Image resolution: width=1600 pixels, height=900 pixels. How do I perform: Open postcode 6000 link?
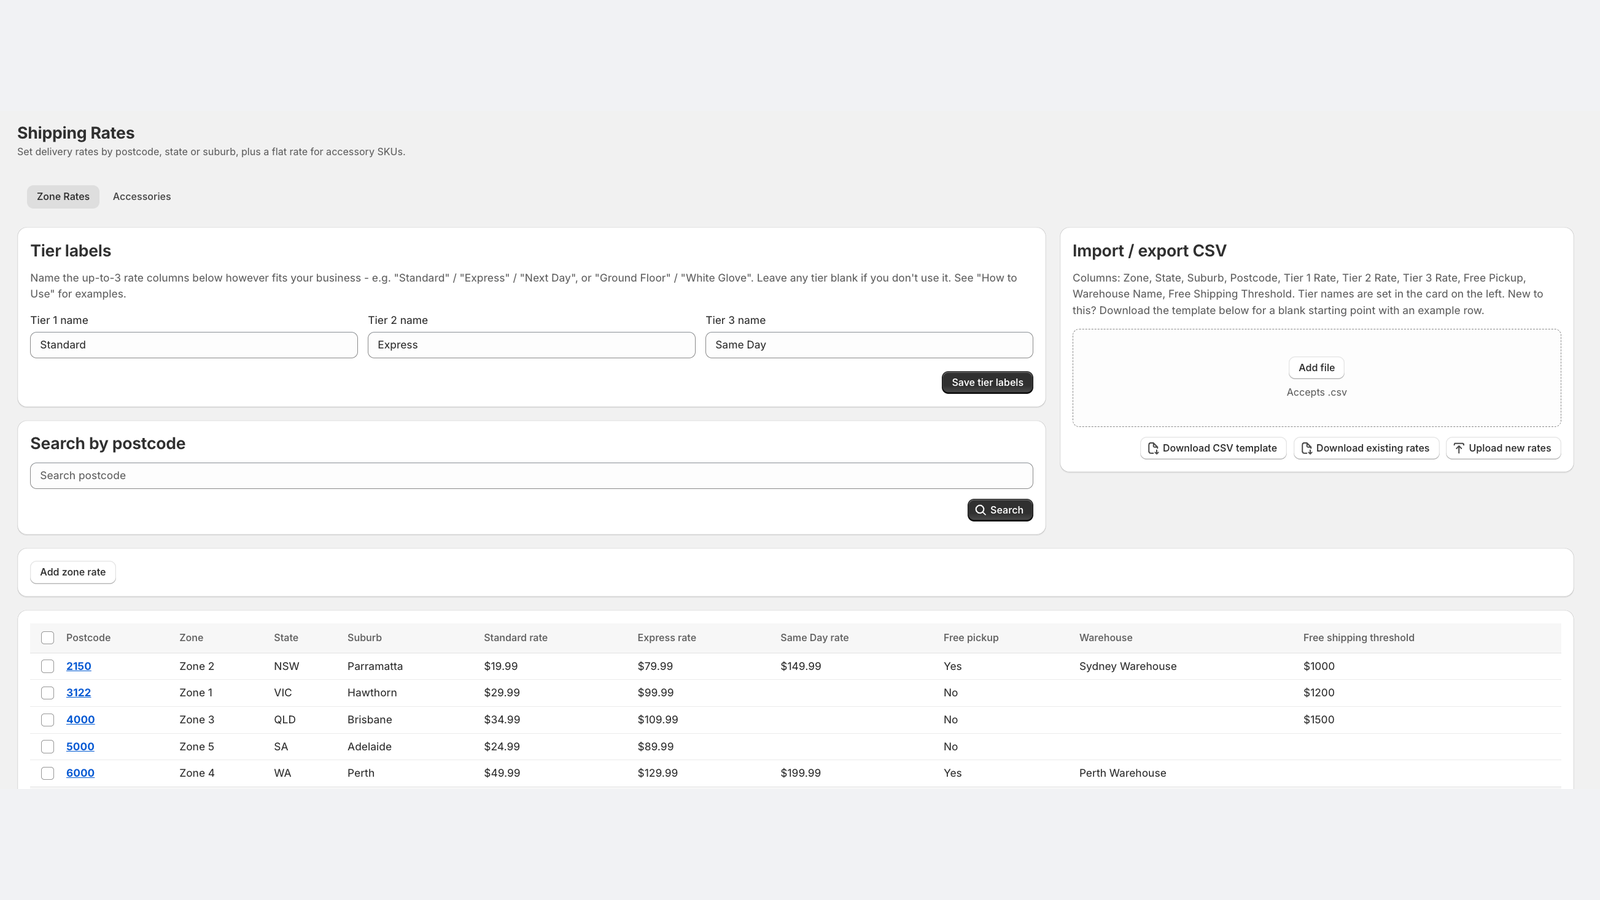(80, 773)
